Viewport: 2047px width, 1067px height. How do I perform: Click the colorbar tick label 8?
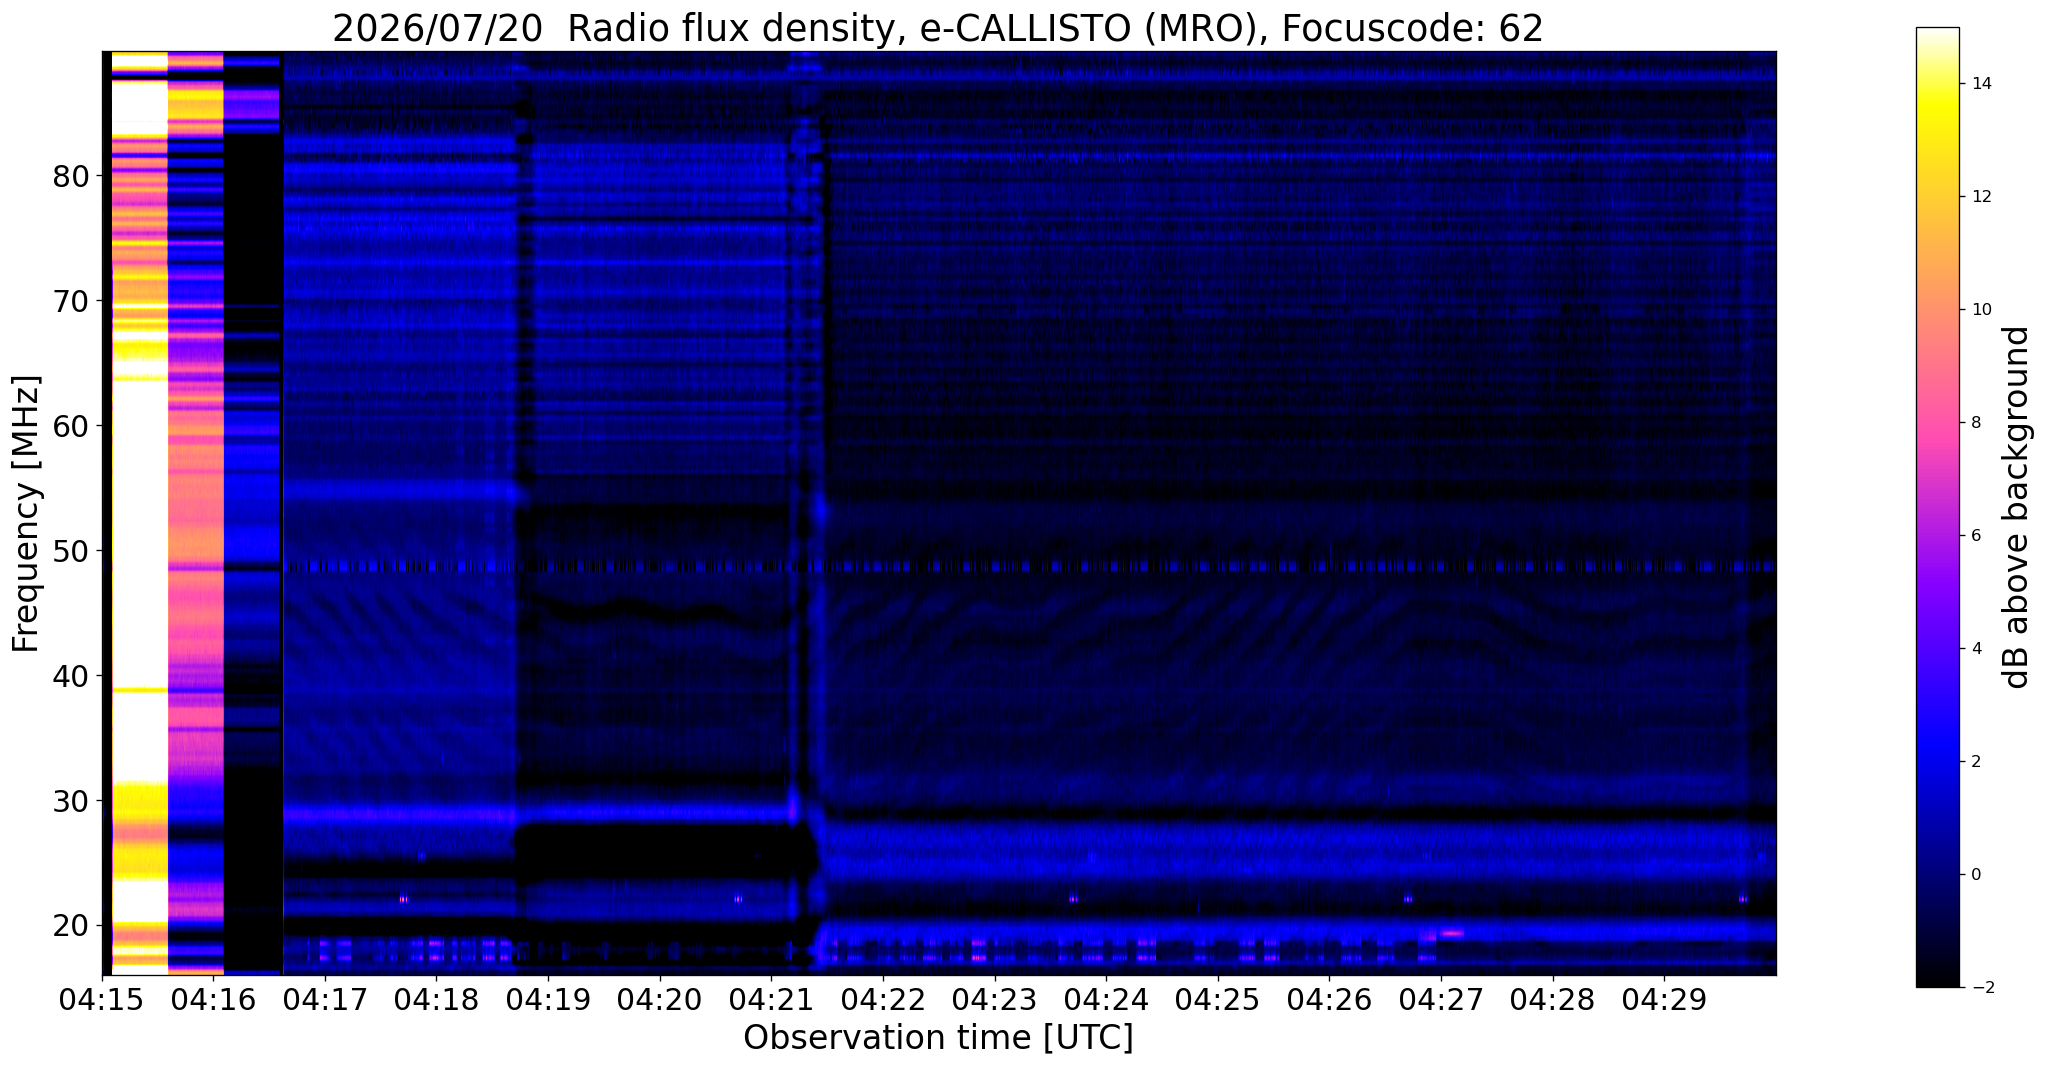(1975, 423)
